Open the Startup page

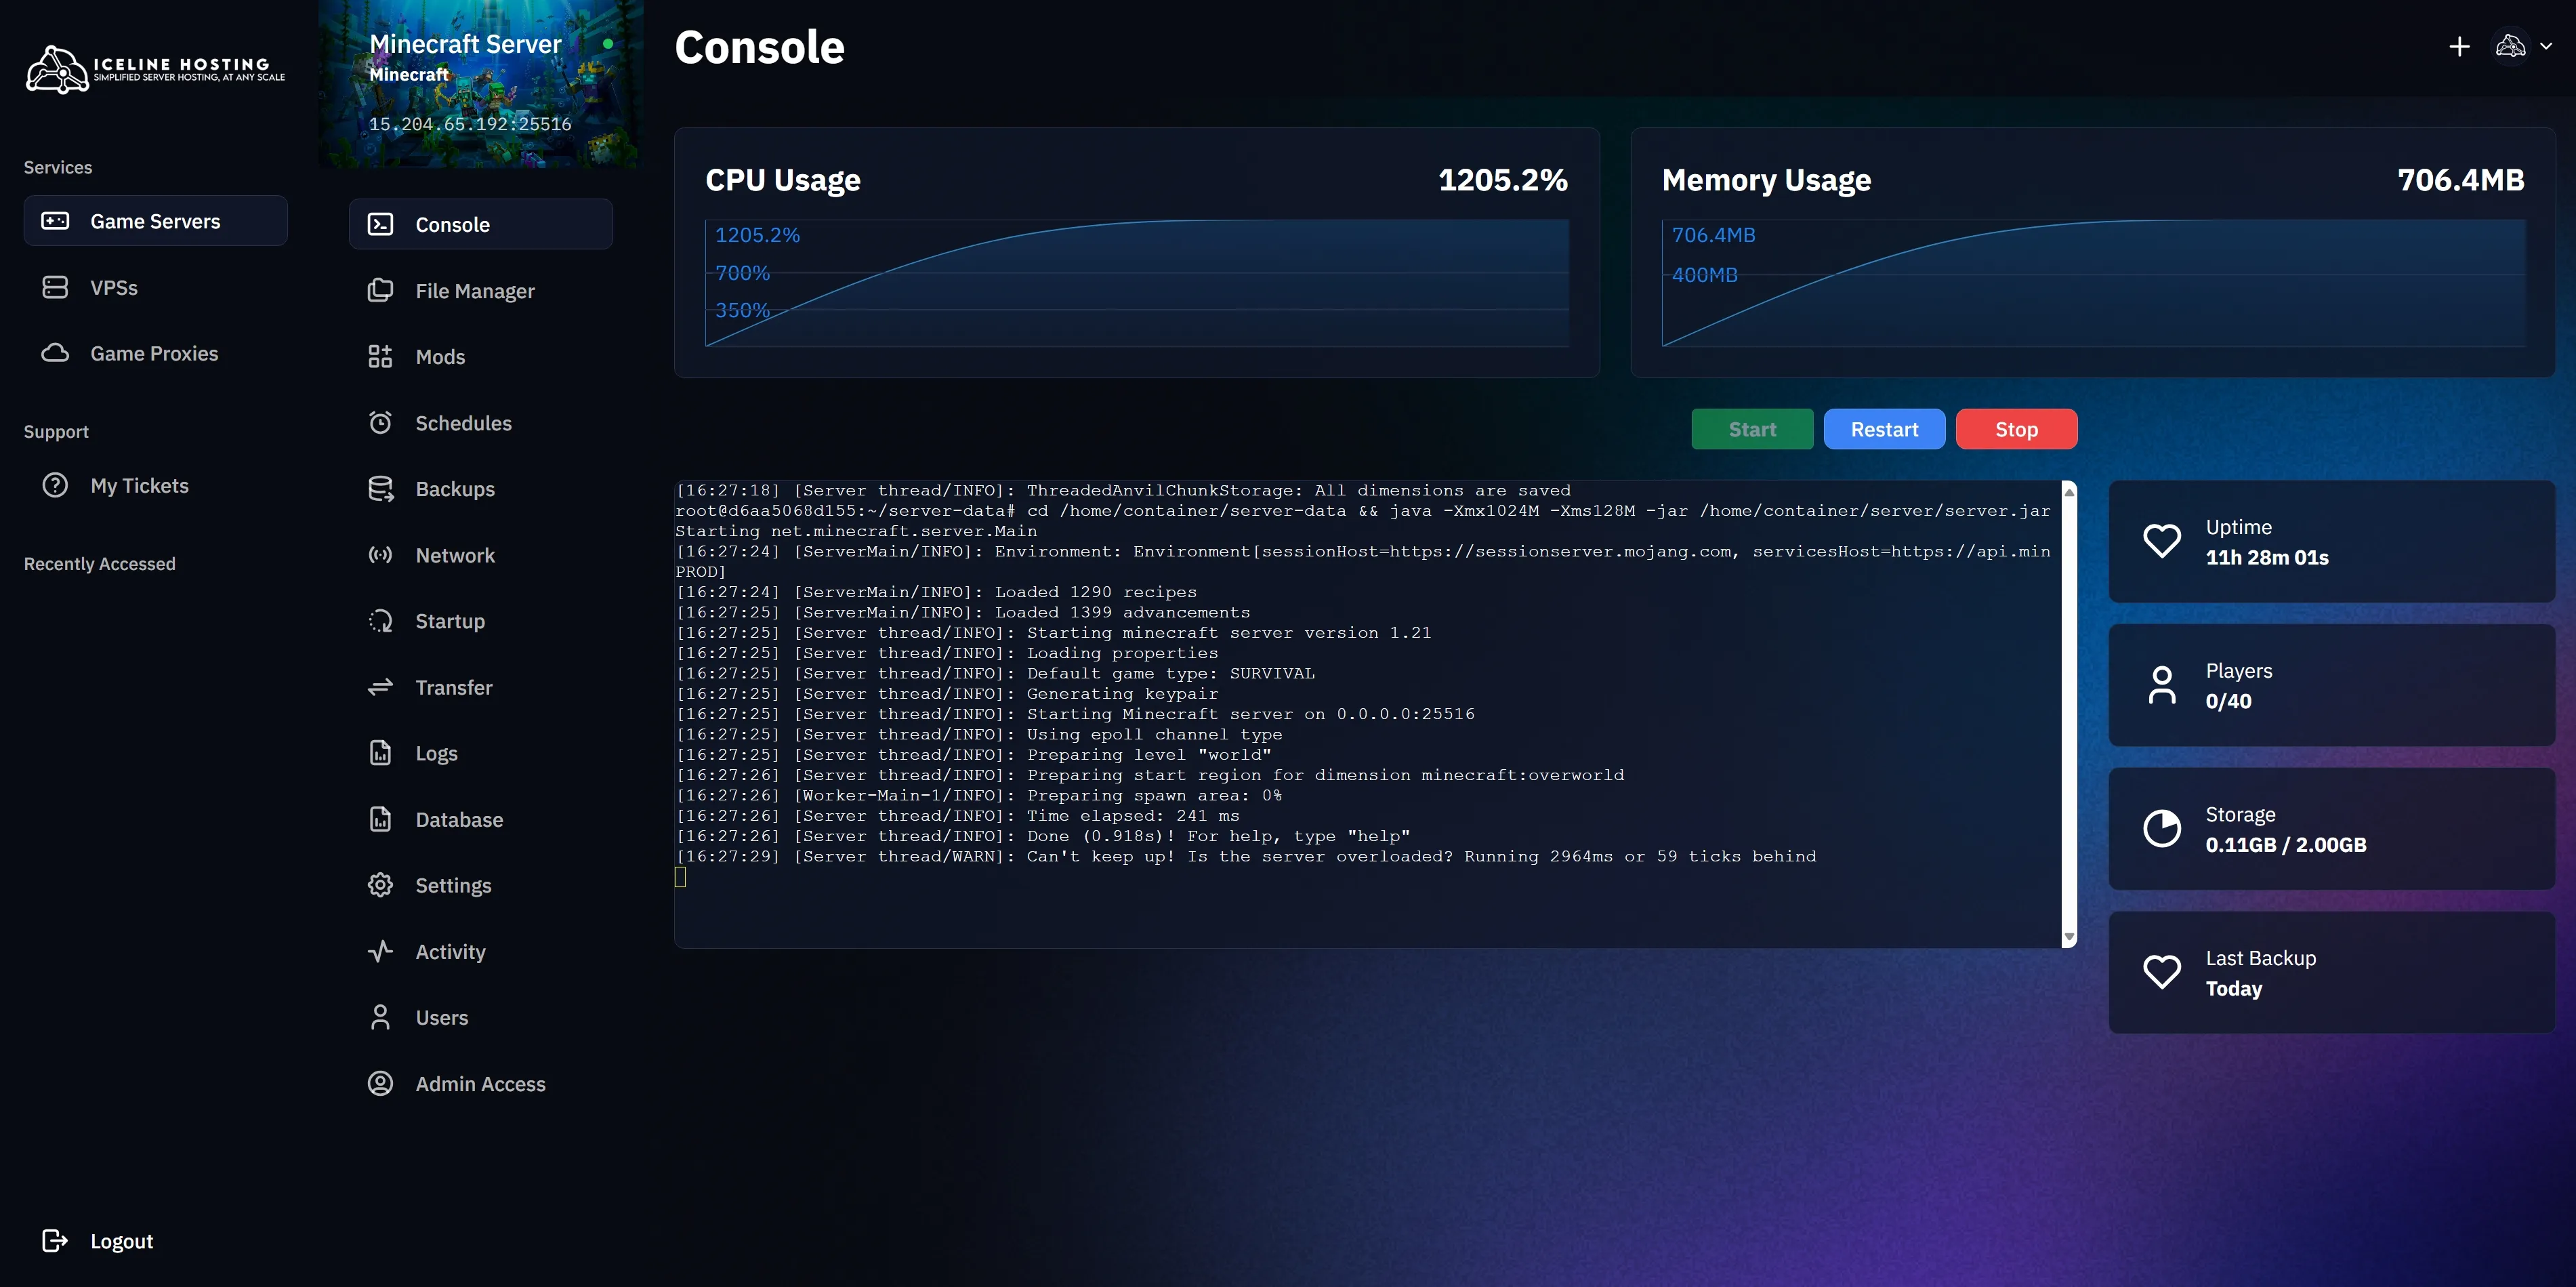(481, 621)
